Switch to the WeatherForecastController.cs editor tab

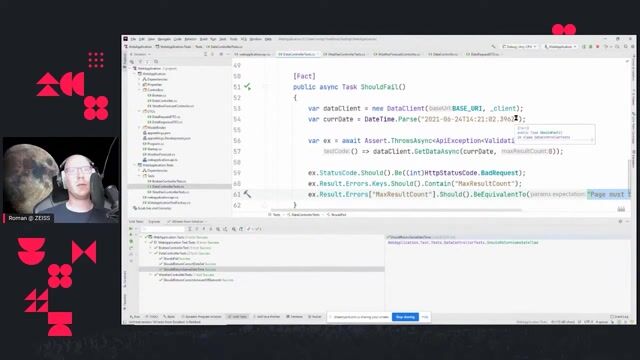(x=397, y=54)
